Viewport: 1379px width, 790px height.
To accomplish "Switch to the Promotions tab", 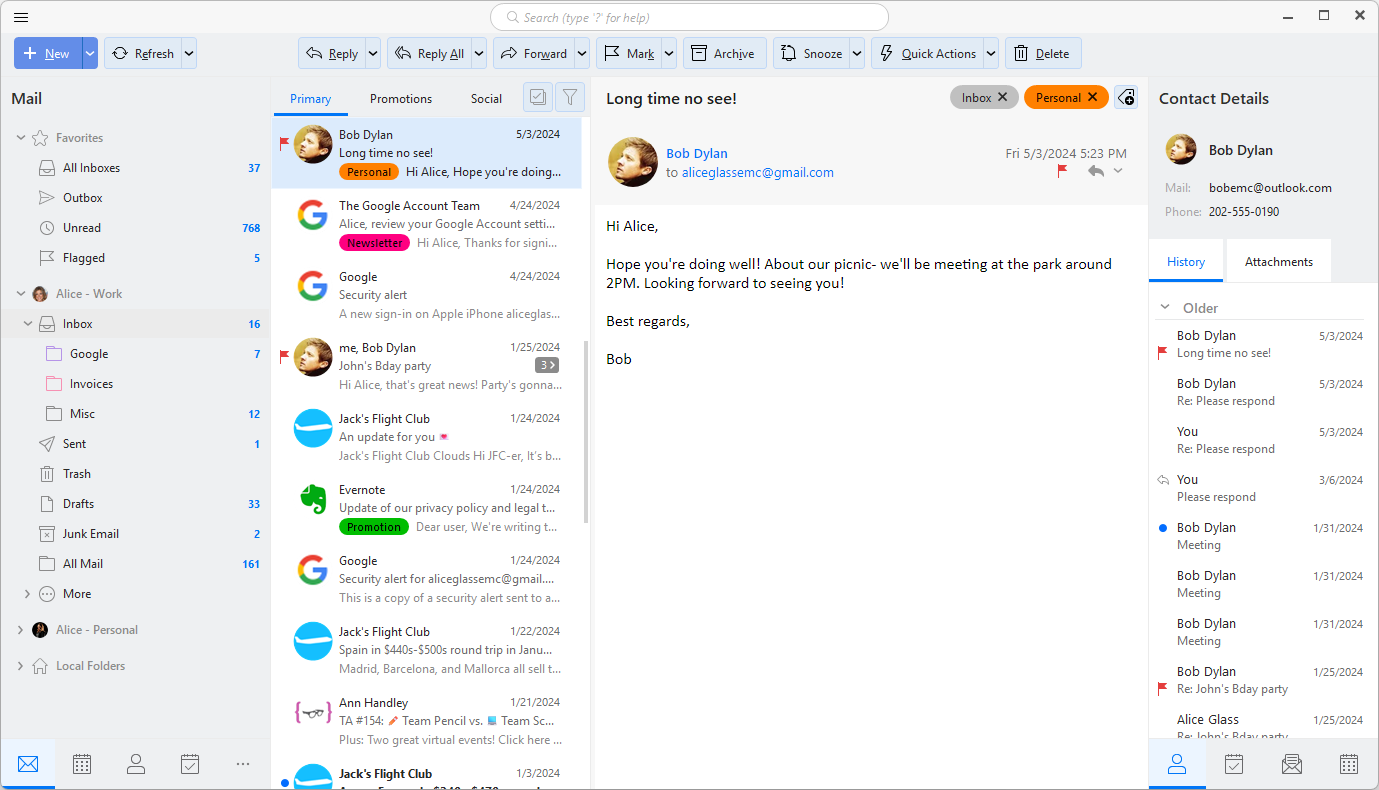I will 401,99.
